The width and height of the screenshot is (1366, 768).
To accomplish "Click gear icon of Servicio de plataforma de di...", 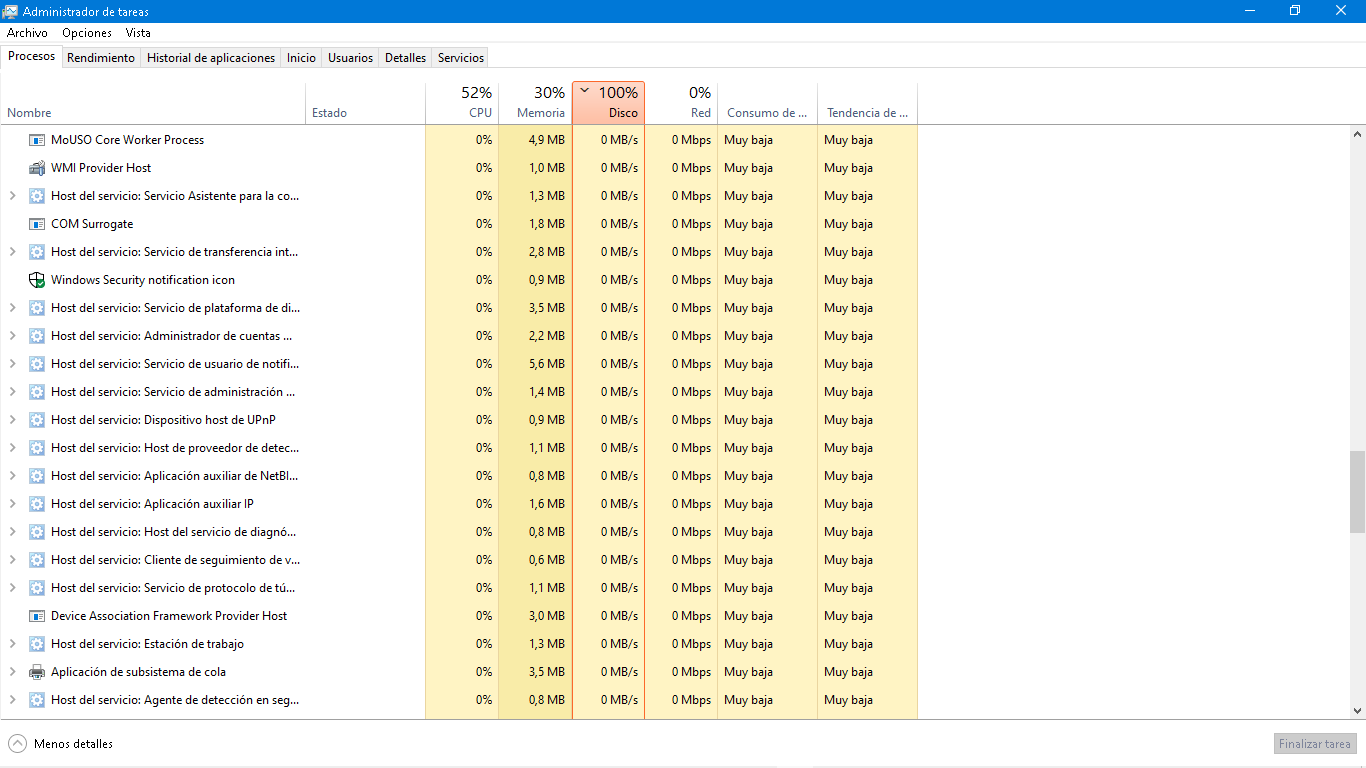I will tap(37, 308).
